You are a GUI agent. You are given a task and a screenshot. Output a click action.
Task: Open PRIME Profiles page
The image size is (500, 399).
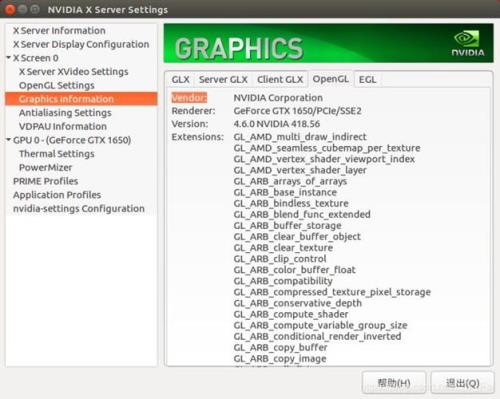(x=45, y=181)
